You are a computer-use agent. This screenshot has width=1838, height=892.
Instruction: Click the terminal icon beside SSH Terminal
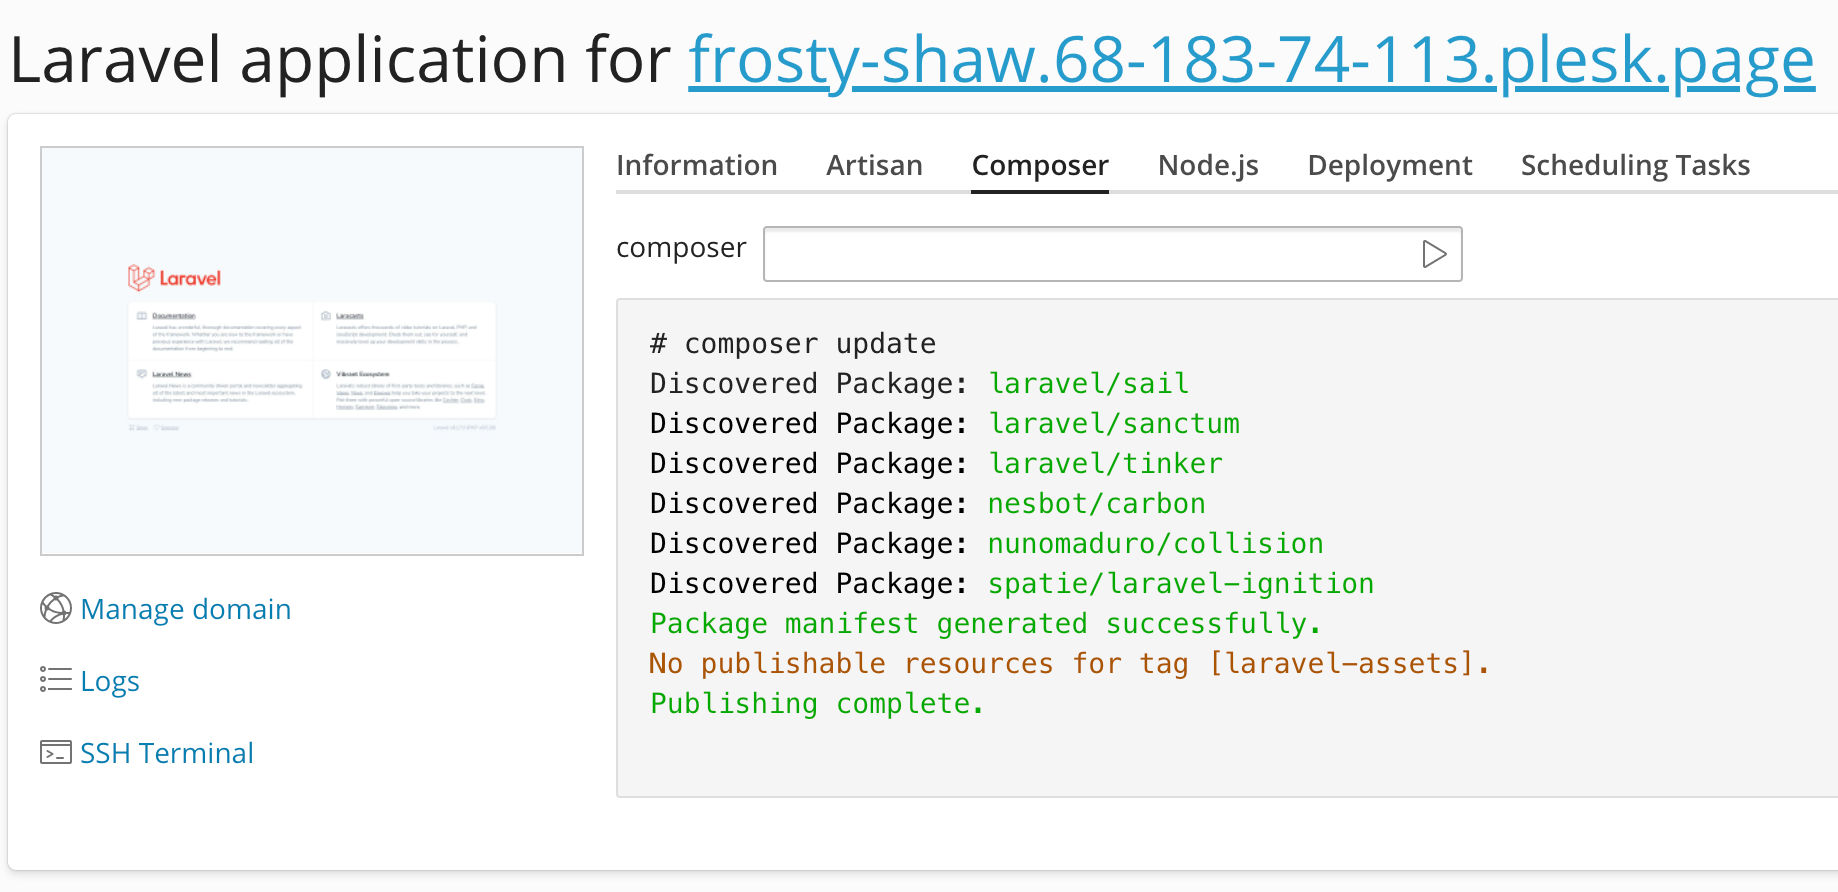[x=56, y=752]
